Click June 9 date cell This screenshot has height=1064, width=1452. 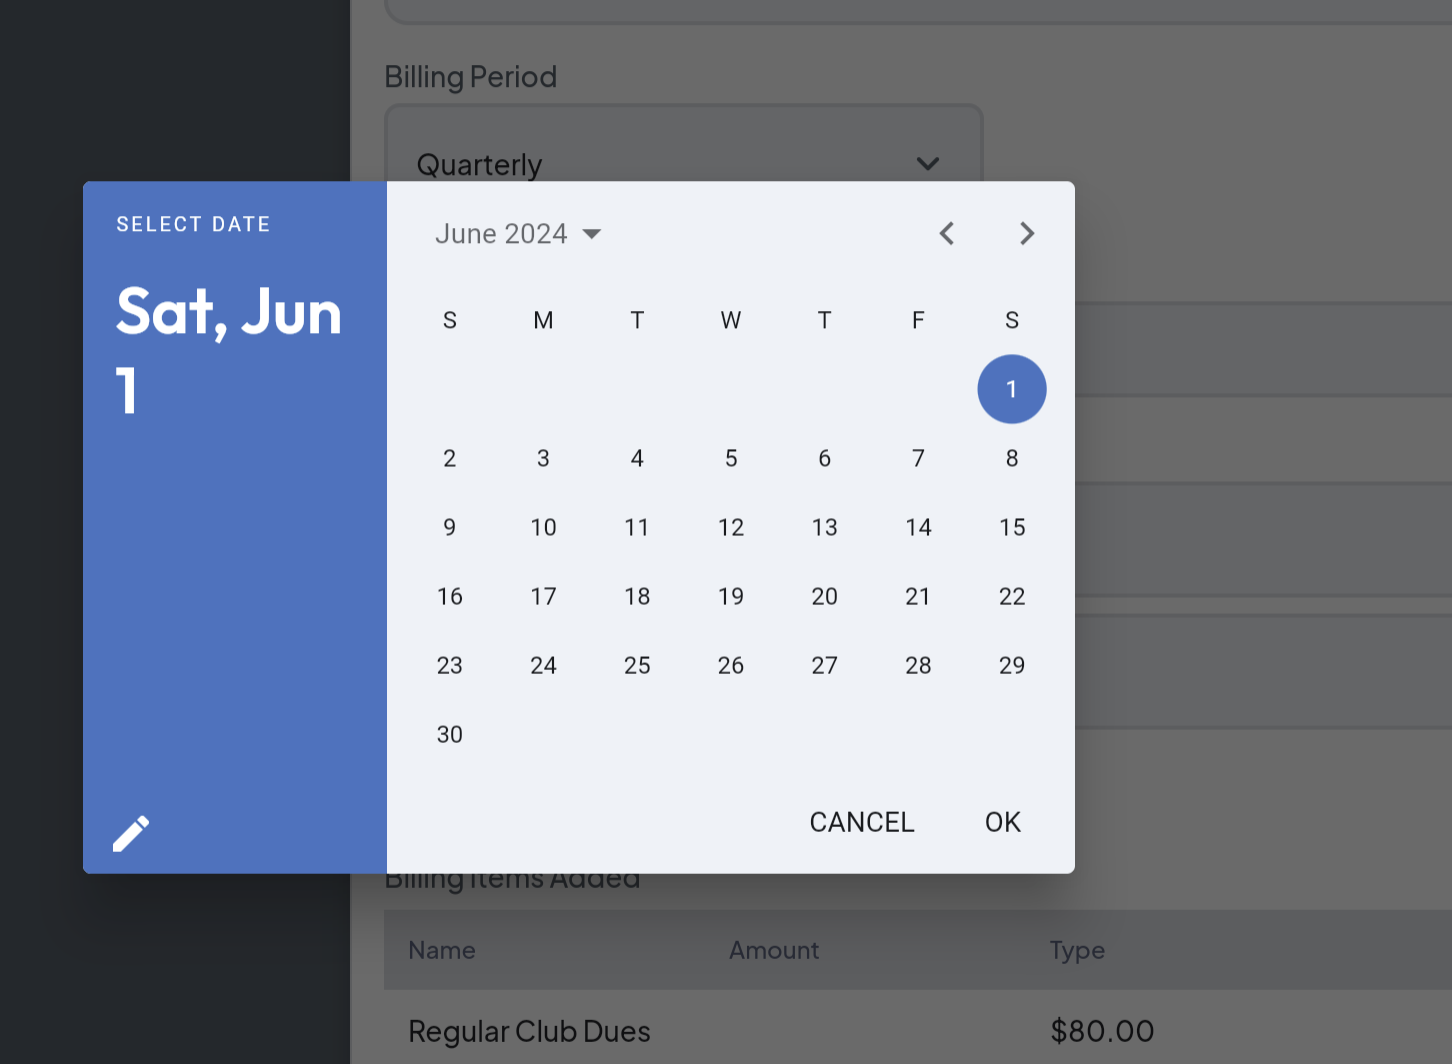[450, 527]
